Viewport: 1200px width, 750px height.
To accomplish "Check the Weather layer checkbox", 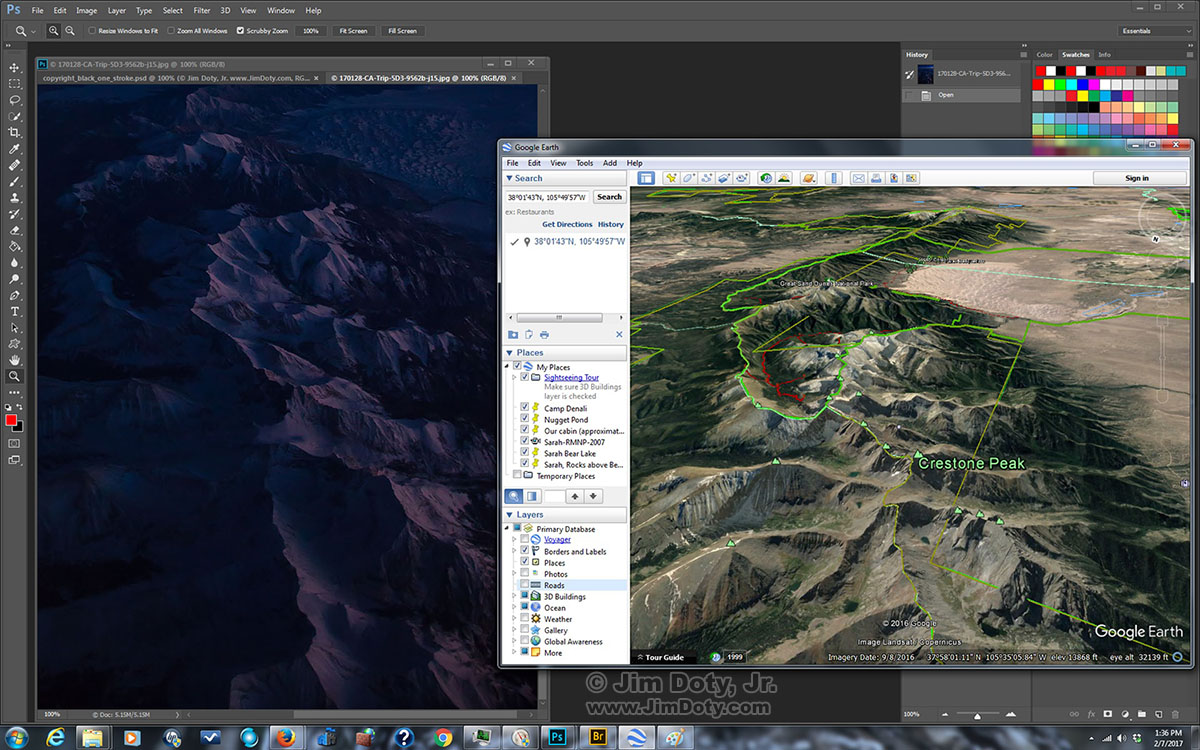I will [525, 619].
